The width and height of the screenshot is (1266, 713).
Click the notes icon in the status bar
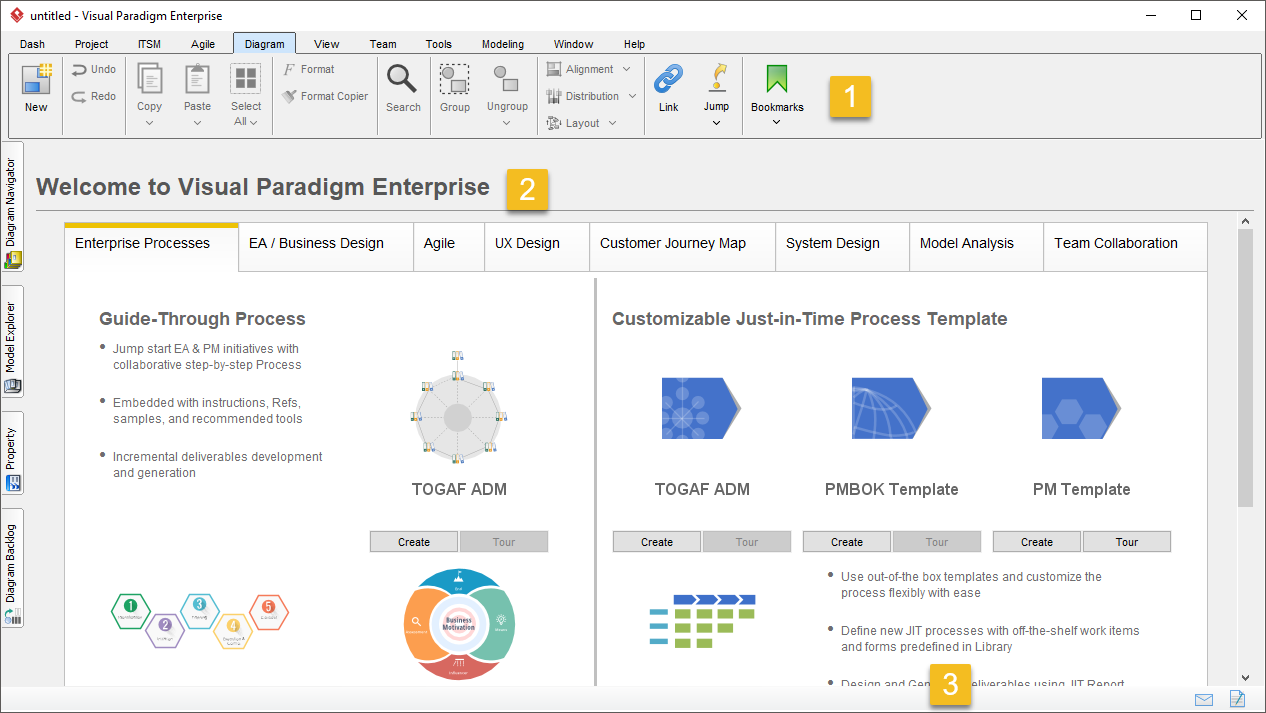point(1237,699)
